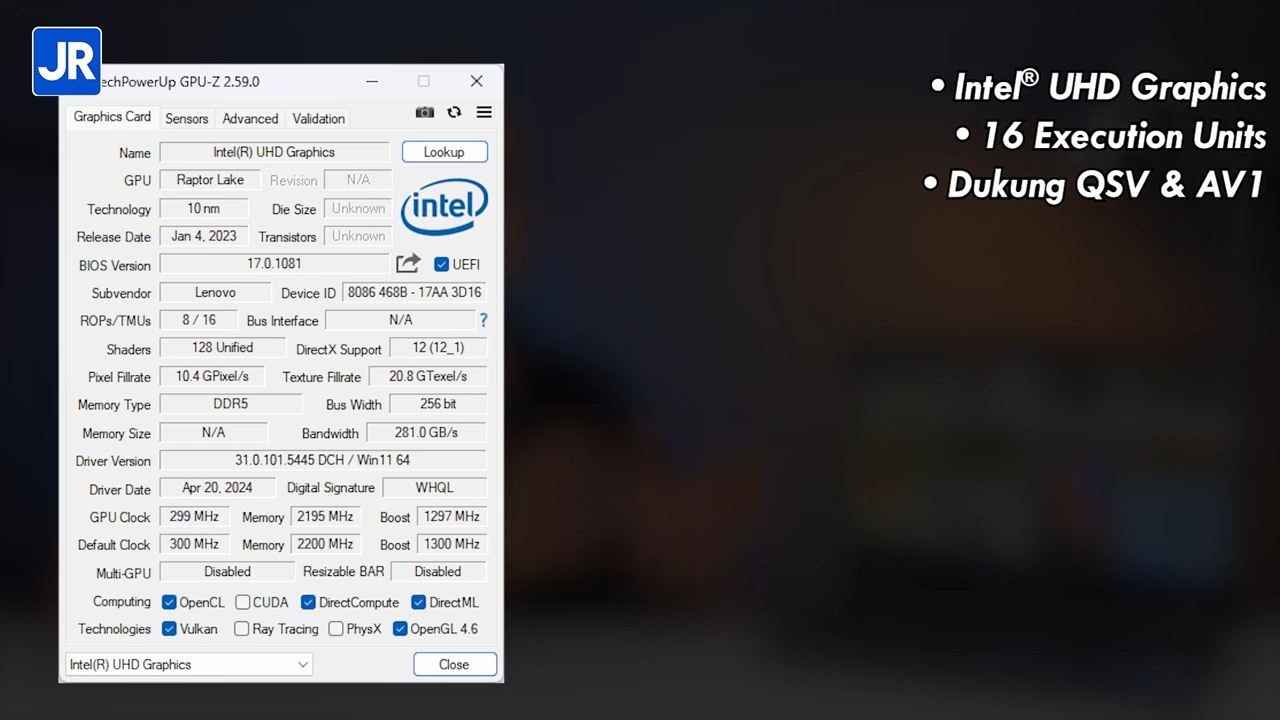This screenshot has height=720, width=1280.
Task: Click the Pixel Fillrate value 10.4 GPixel/s
Action: (212, 376)
